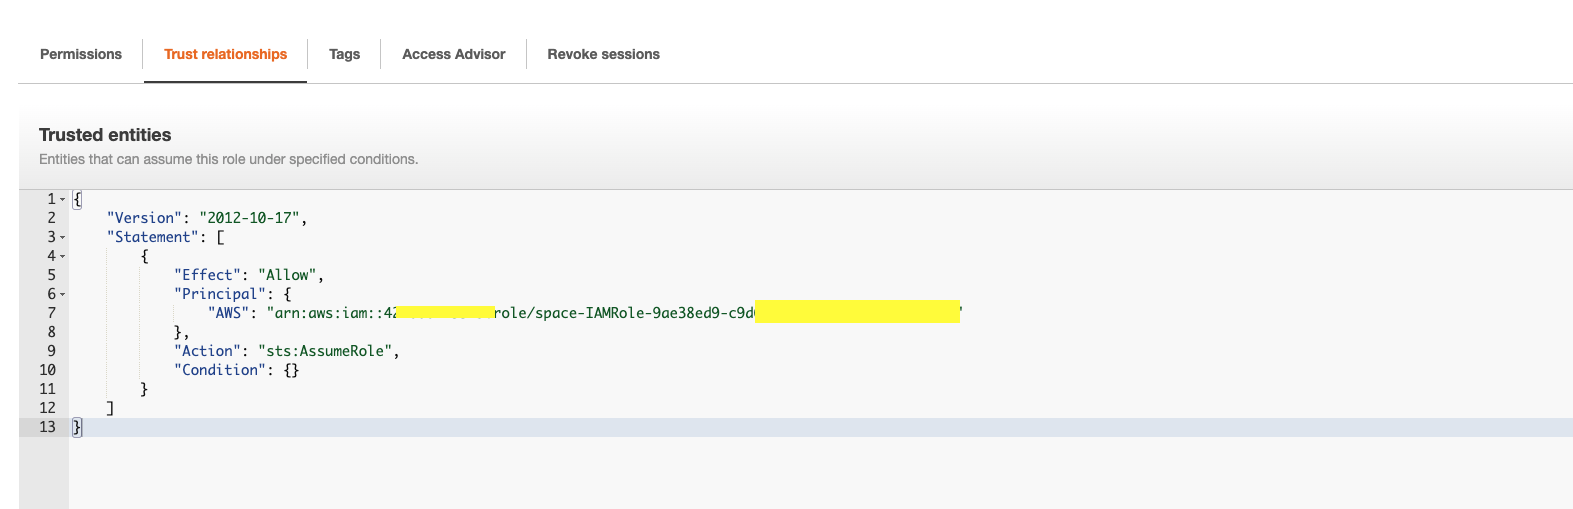This screenshot has width=1573, height=509.
Task: Click the "AWS" principal key
Action: (x=228, y=313)
